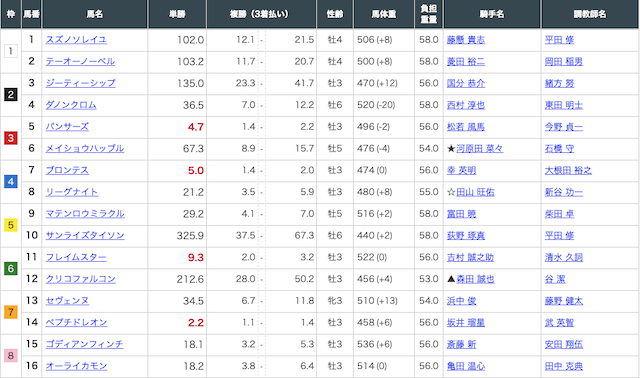Open jockey link 河原田 菜々
This screenshot has height=378, width=640.
click(x=480, y=148)
